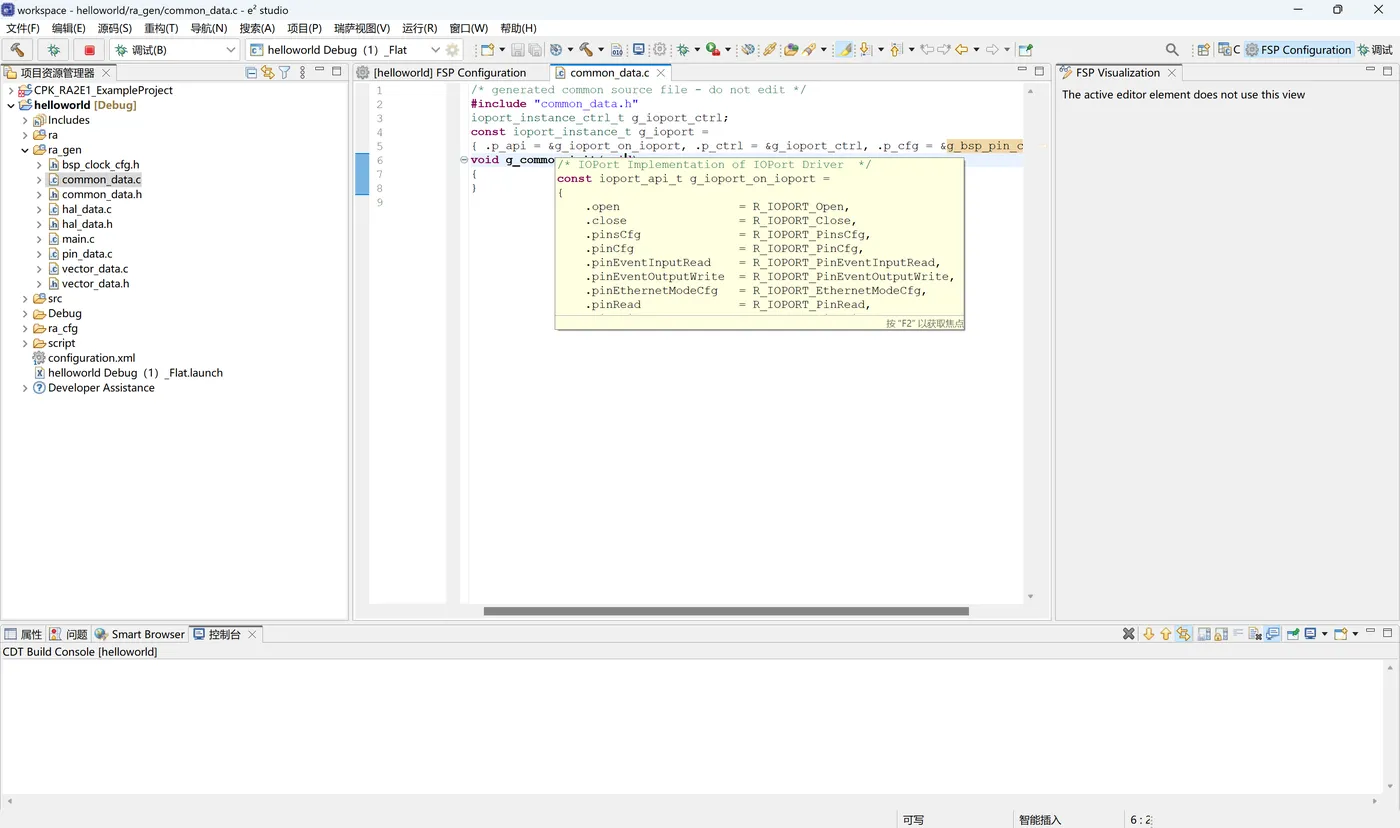Switch to the 调试 debug perspective
This screenshot has height=828, width=1400.
point(1375,49)
